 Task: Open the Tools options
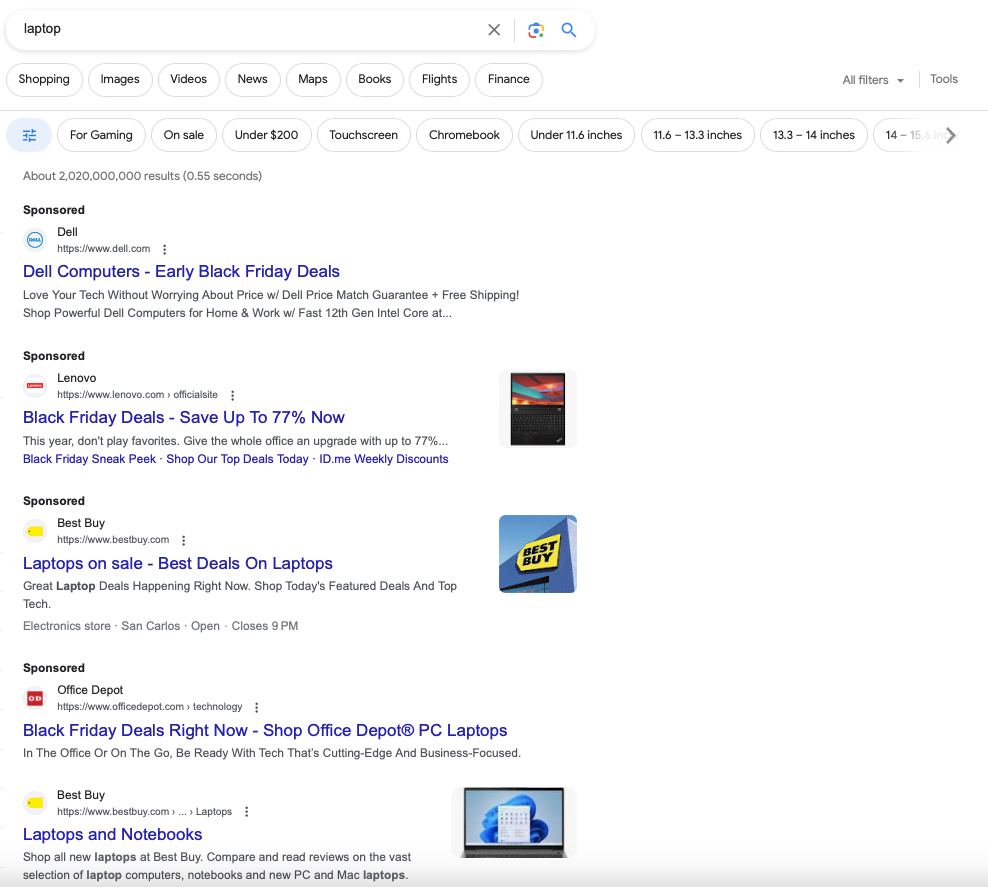[x=943, y=79]
